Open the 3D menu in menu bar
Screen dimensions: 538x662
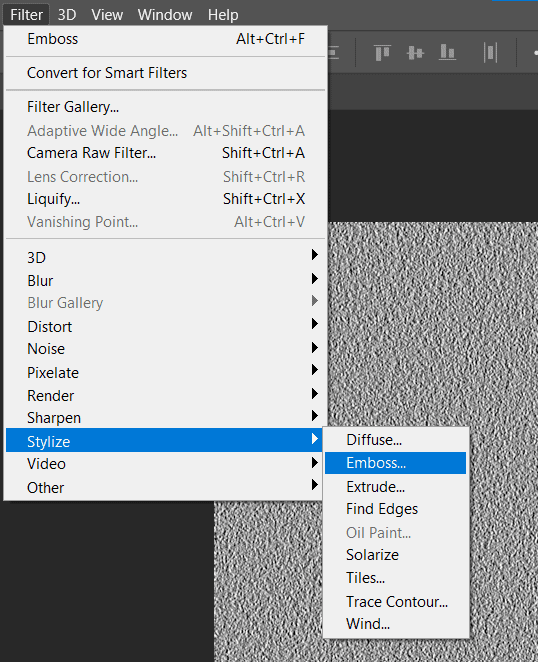pos(67,15)
